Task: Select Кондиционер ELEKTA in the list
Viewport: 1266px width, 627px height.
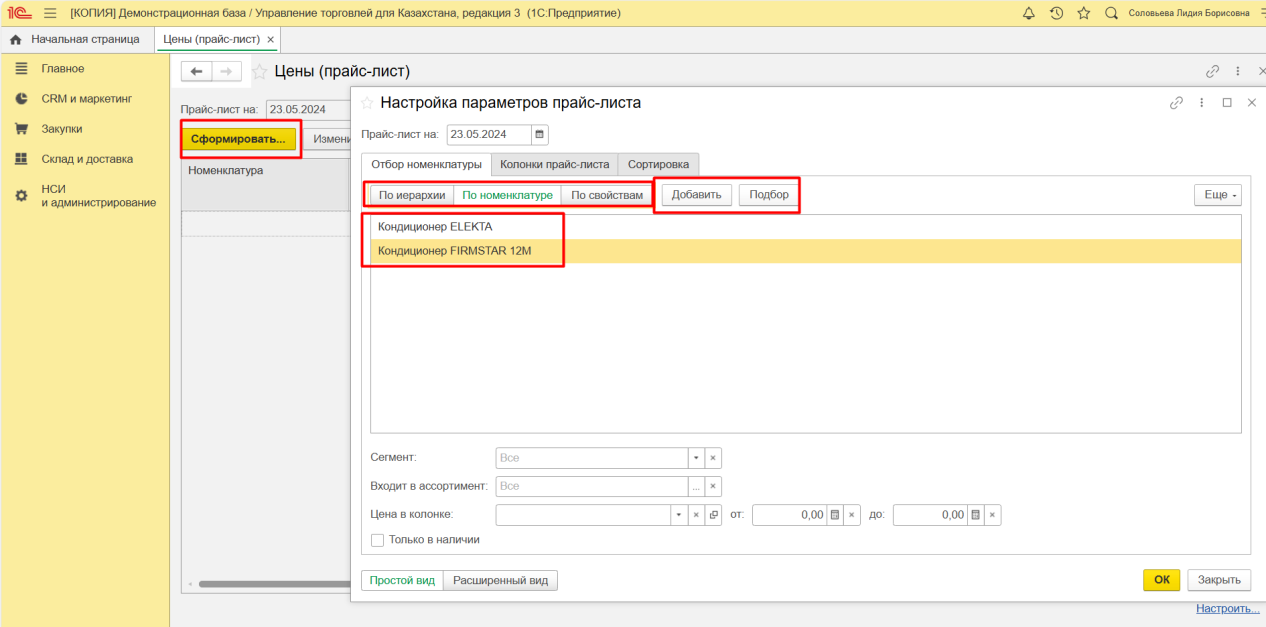Action: [435, 227]
